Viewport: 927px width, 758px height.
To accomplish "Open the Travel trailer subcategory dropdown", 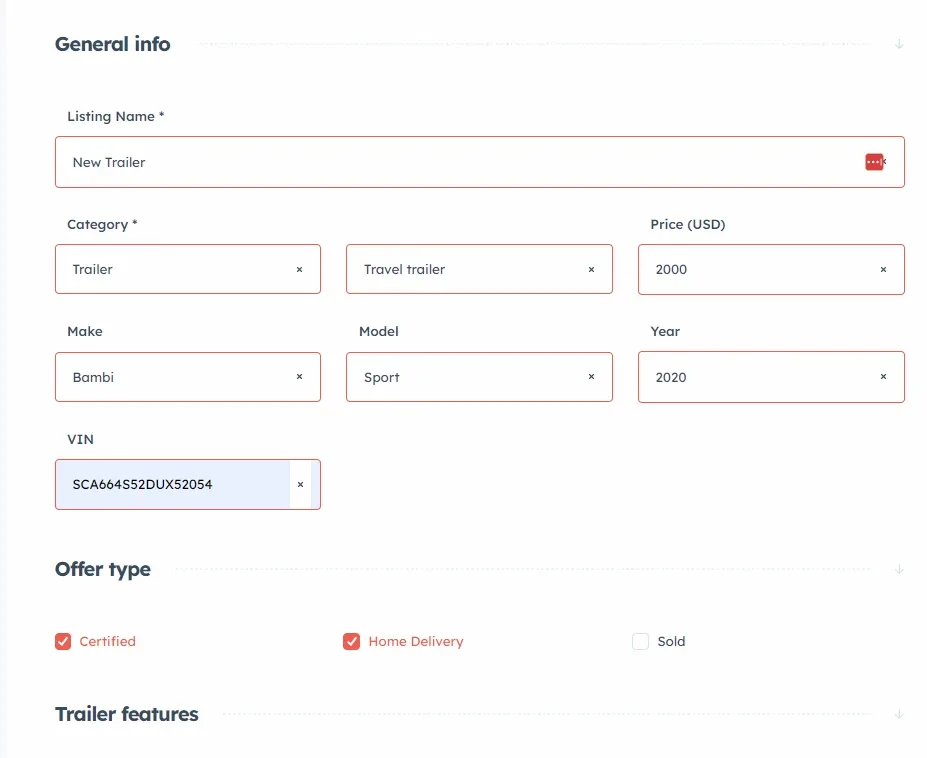I will [479, 269].
